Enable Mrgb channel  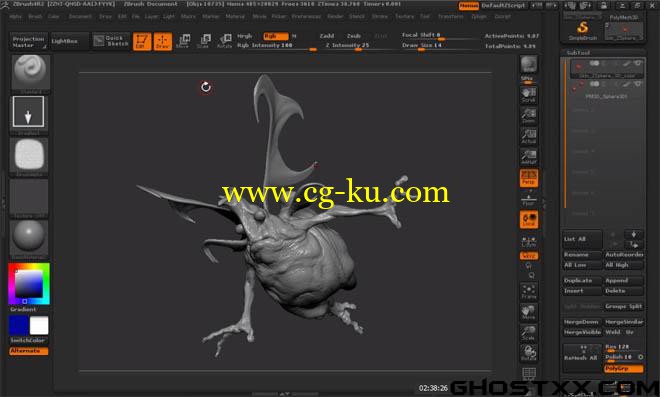point(245,36)
